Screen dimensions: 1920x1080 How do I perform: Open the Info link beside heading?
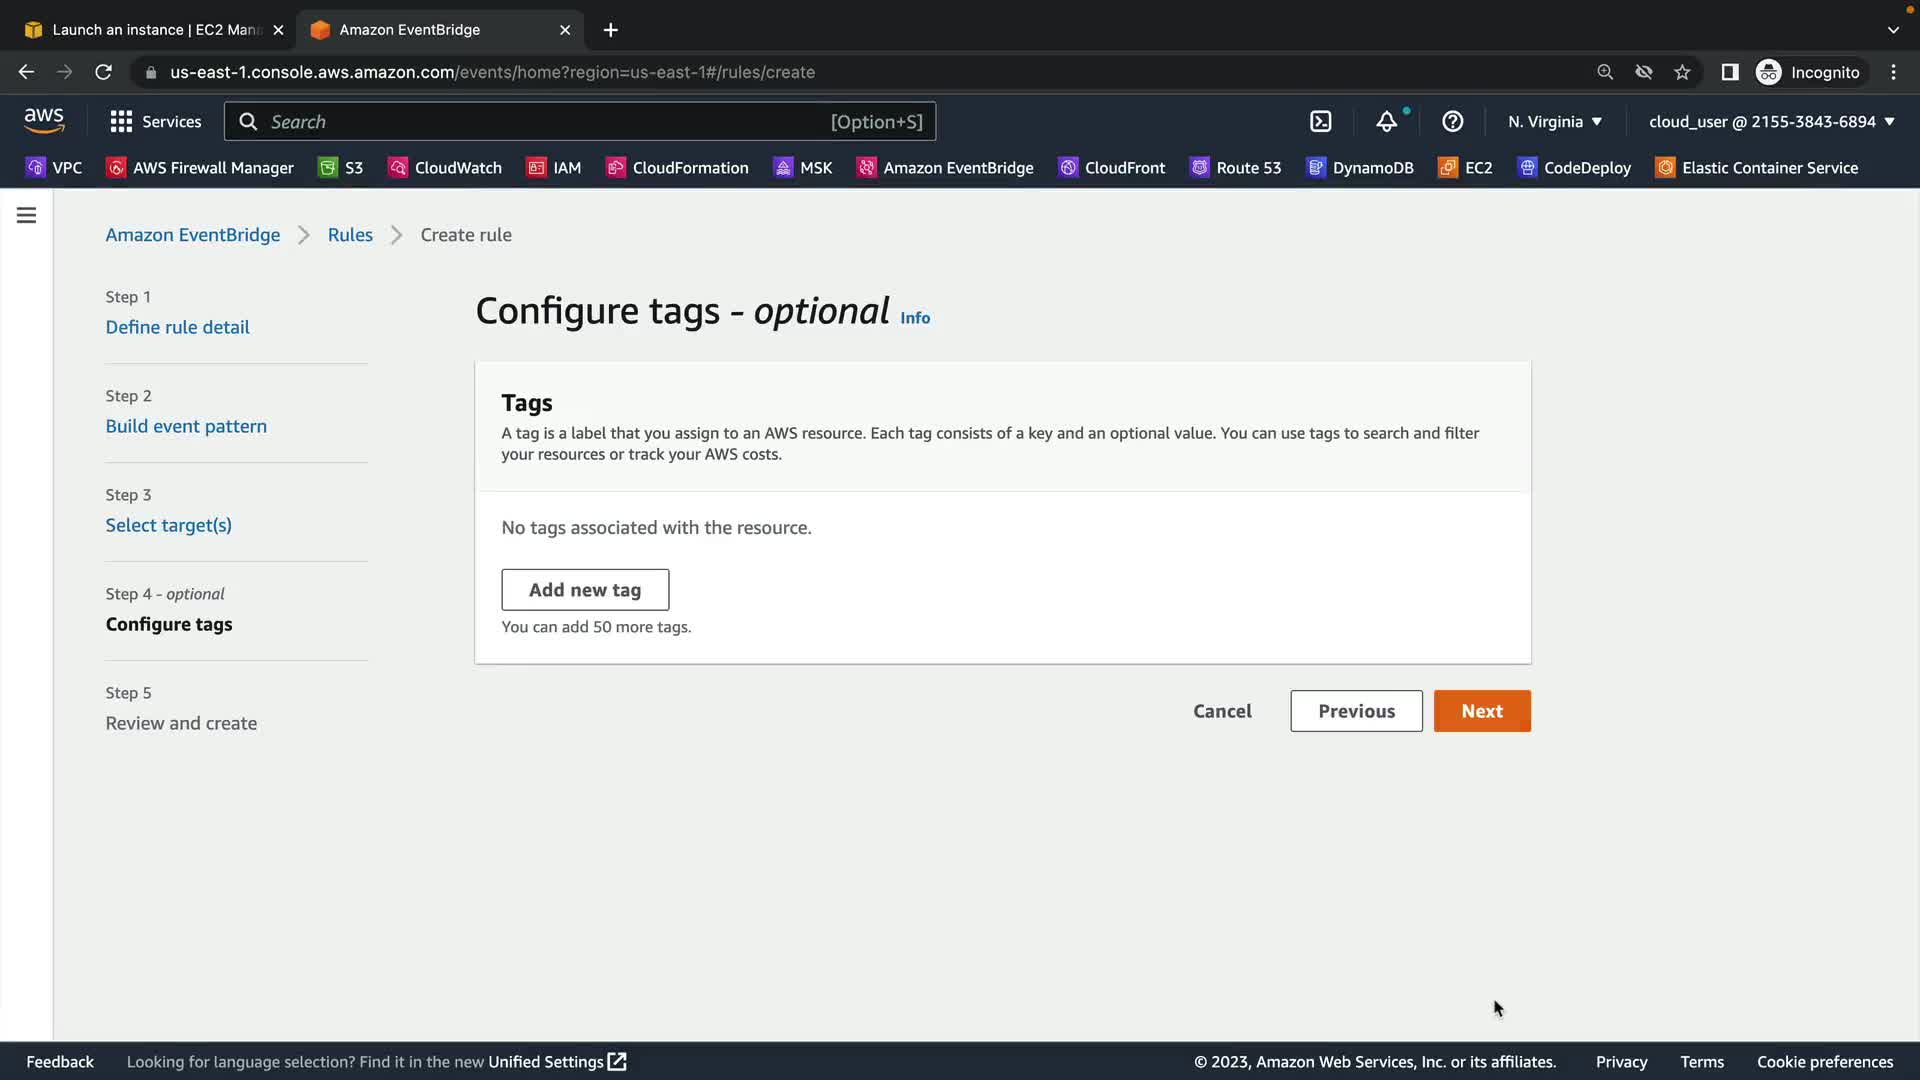tap(914, 318)
